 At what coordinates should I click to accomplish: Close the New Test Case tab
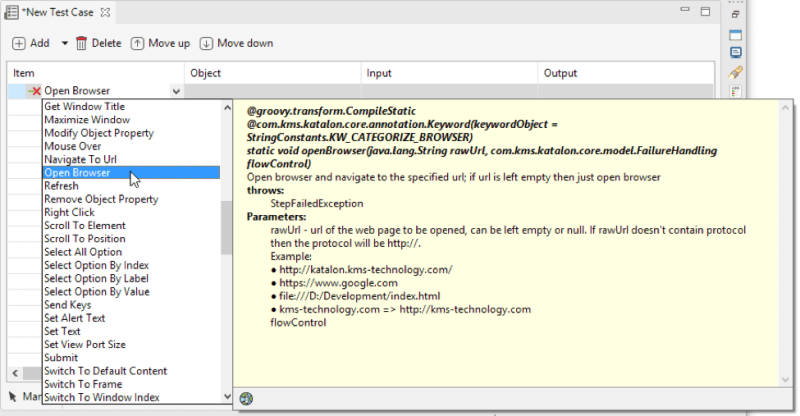pos(106,13)
